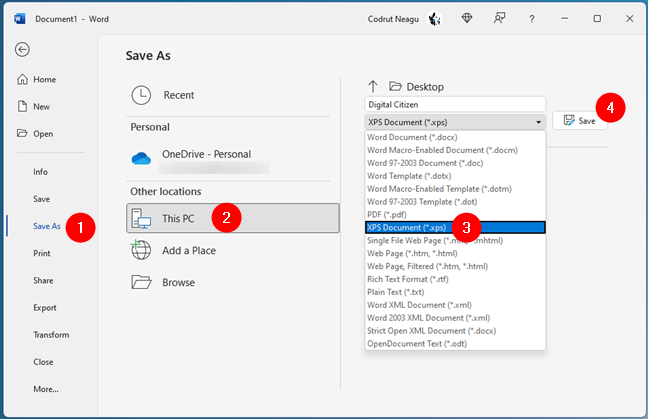
Task: Select Close in the sidebar
Action: click(43, 362)
